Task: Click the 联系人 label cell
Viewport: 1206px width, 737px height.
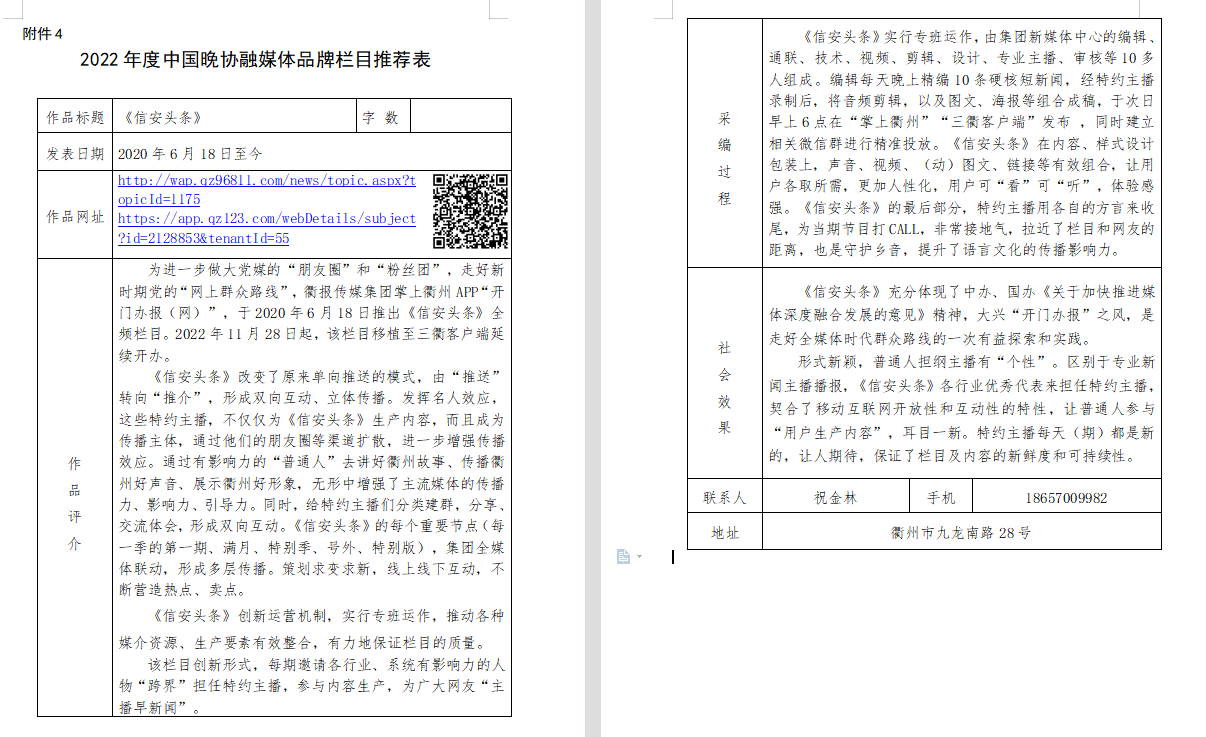Action: pyautogui.click(x=725, y=497)
